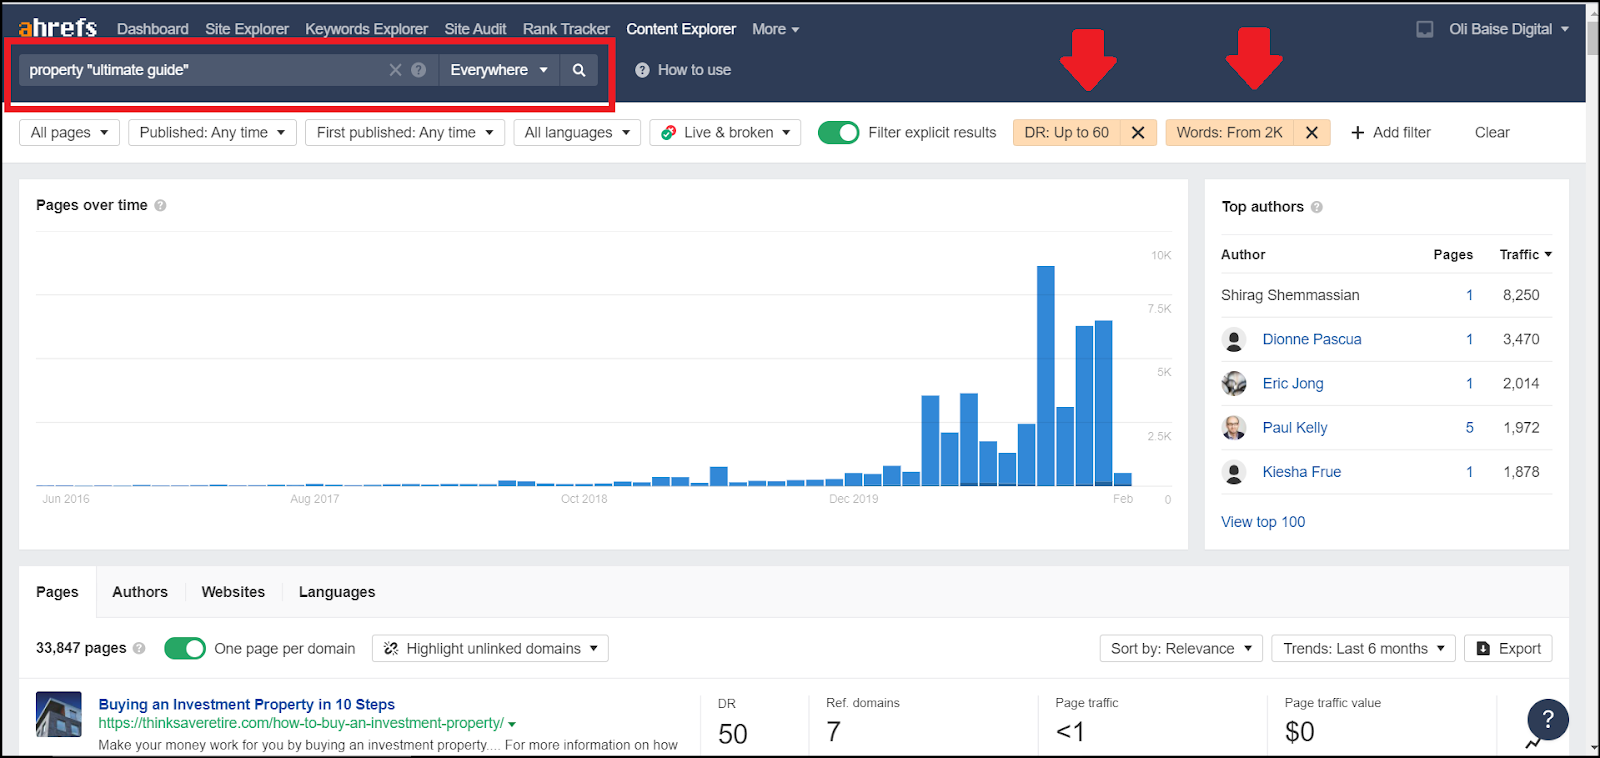Click Paul Kelly's pages count 5

pyautogui.click(x=1470, y=428)
